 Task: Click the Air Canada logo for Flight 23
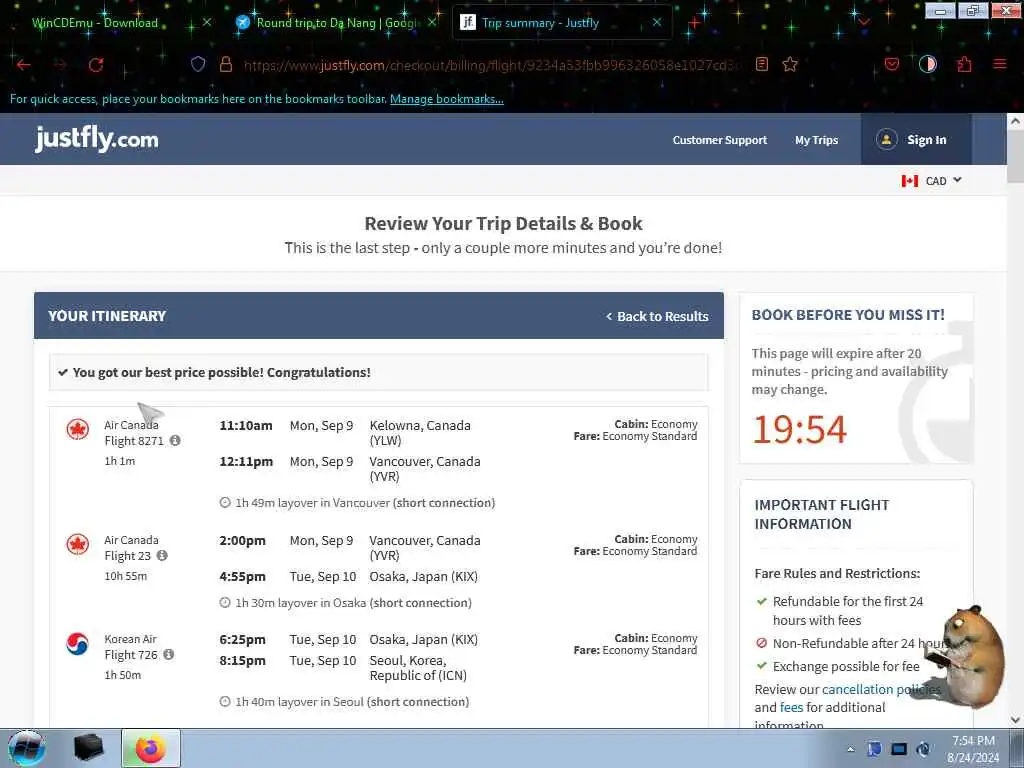(x=78, y=544)
